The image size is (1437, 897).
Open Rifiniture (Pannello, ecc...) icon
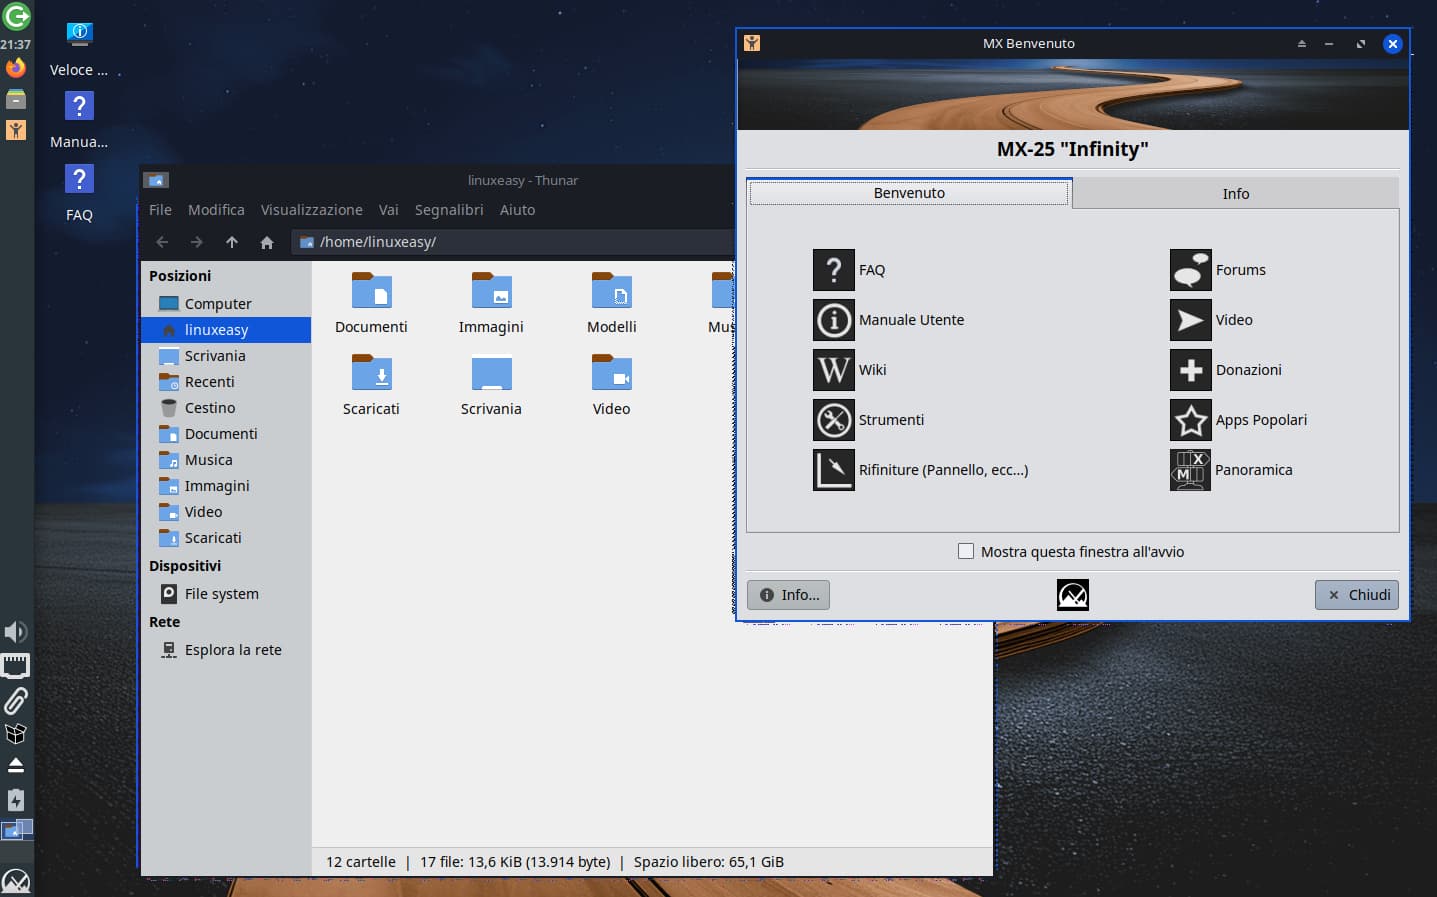tap(834, 470)
